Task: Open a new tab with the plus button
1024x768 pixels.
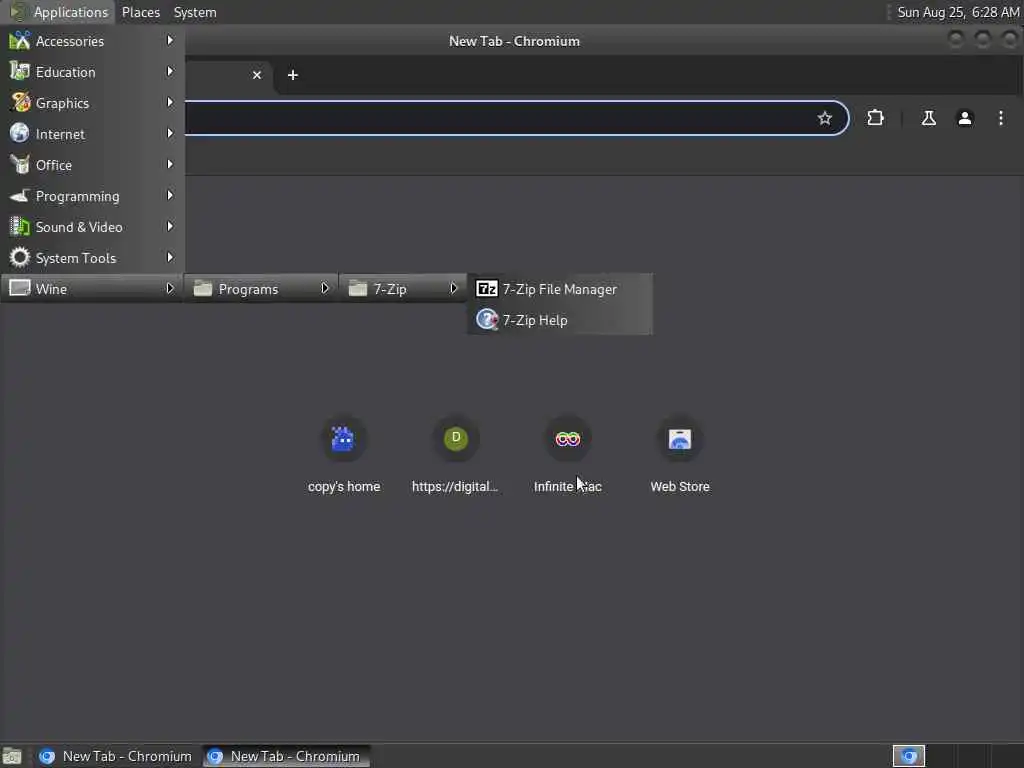Action: tap(293, 75)
